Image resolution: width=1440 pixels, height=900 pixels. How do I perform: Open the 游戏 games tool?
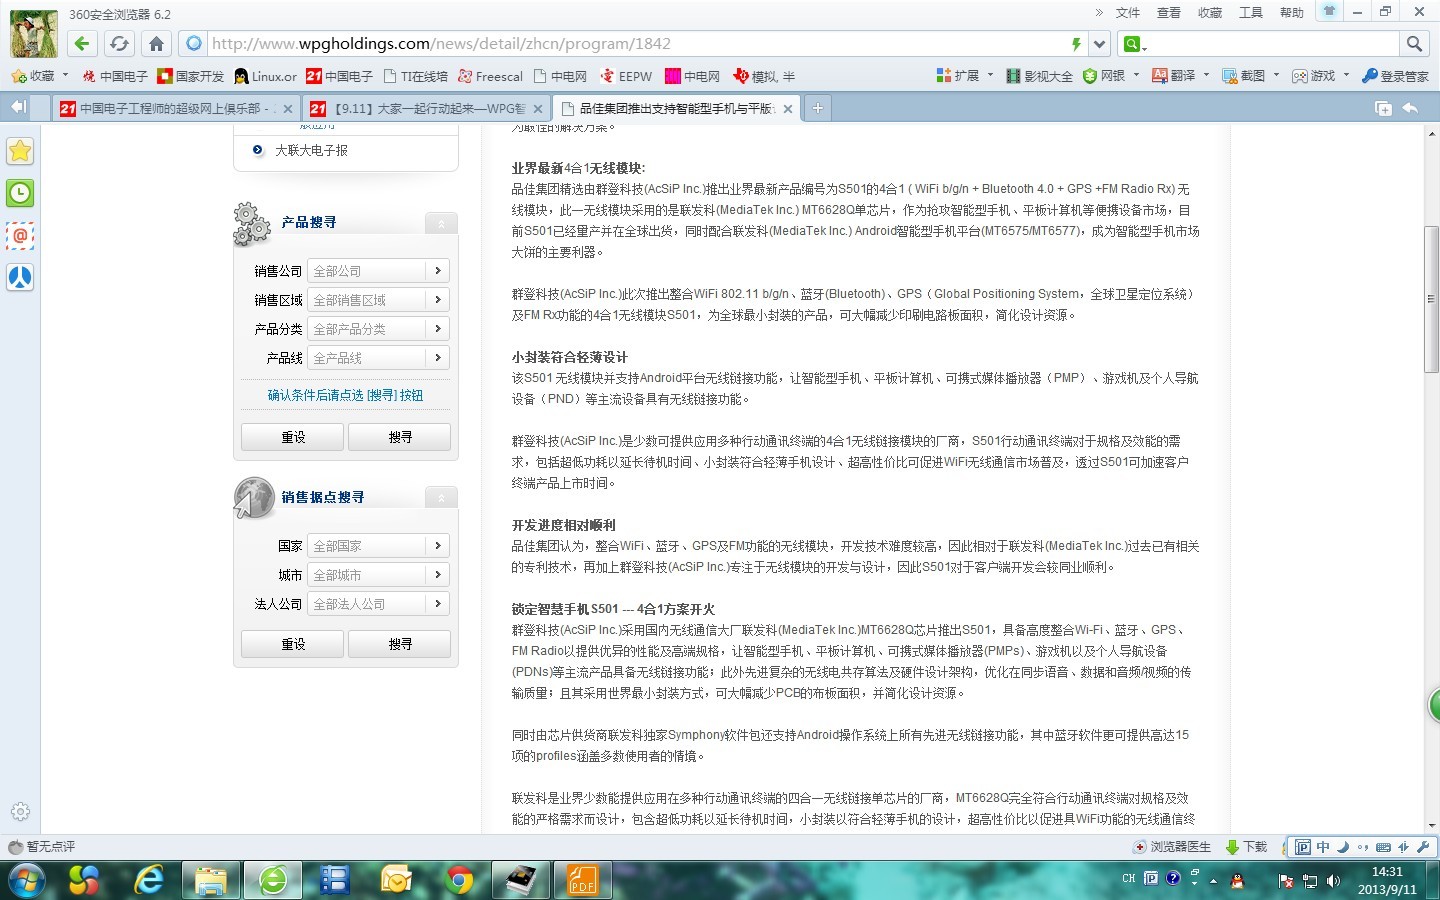(x=1321, y=76)
